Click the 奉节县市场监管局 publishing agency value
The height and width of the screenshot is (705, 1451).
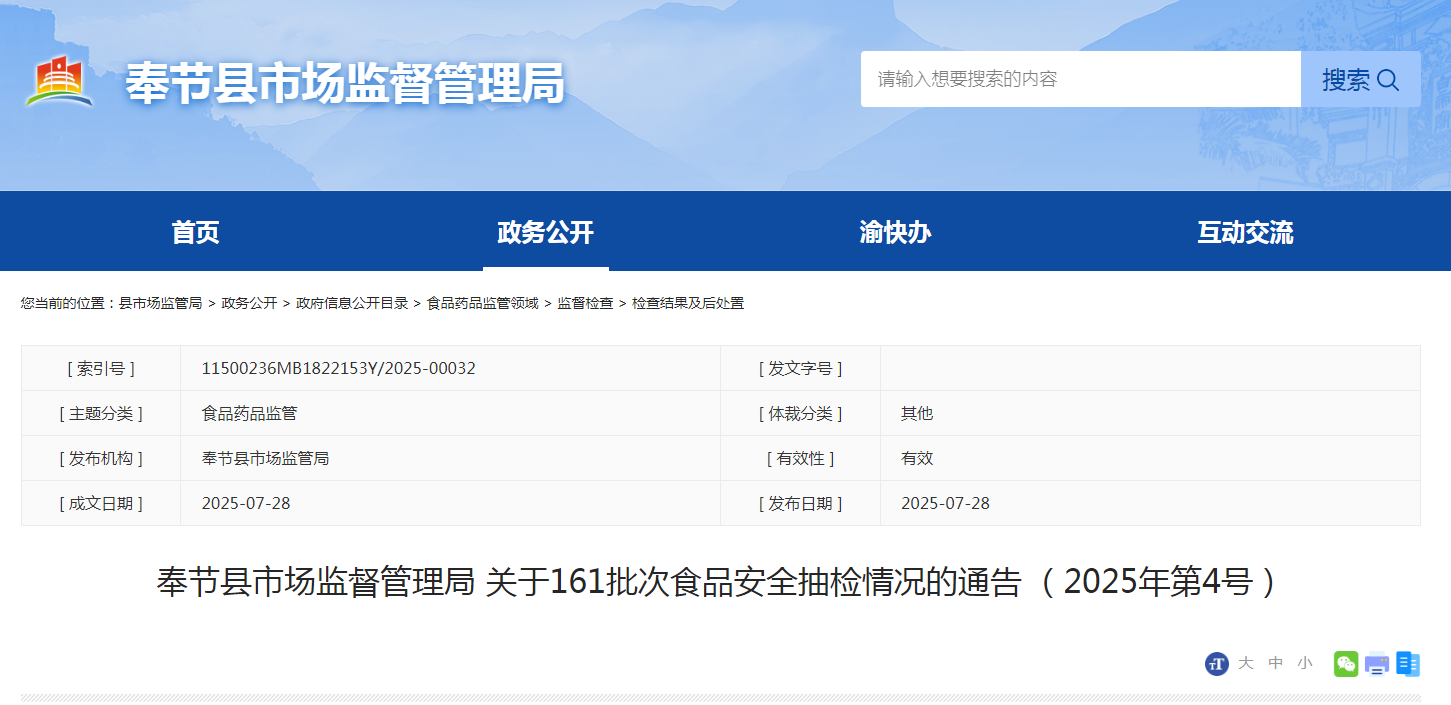265,458
